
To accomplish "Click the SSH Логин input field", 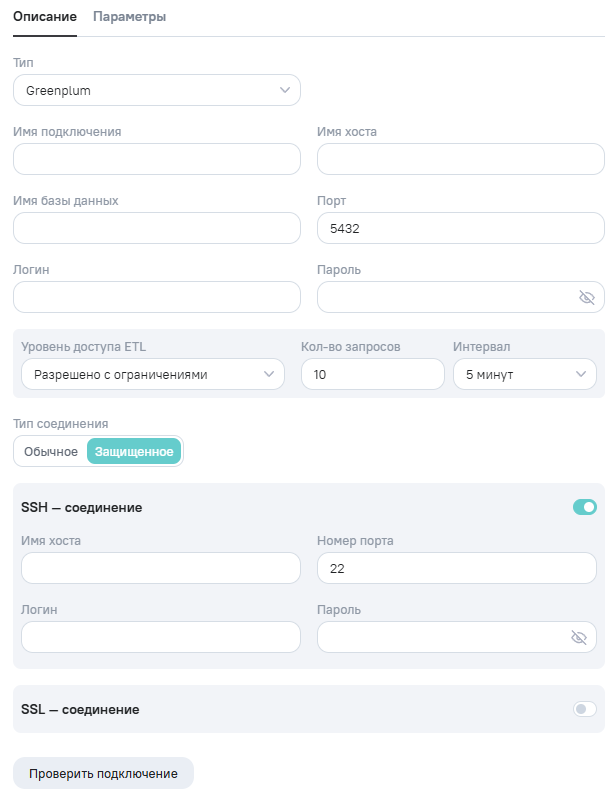I will (161, 637).
